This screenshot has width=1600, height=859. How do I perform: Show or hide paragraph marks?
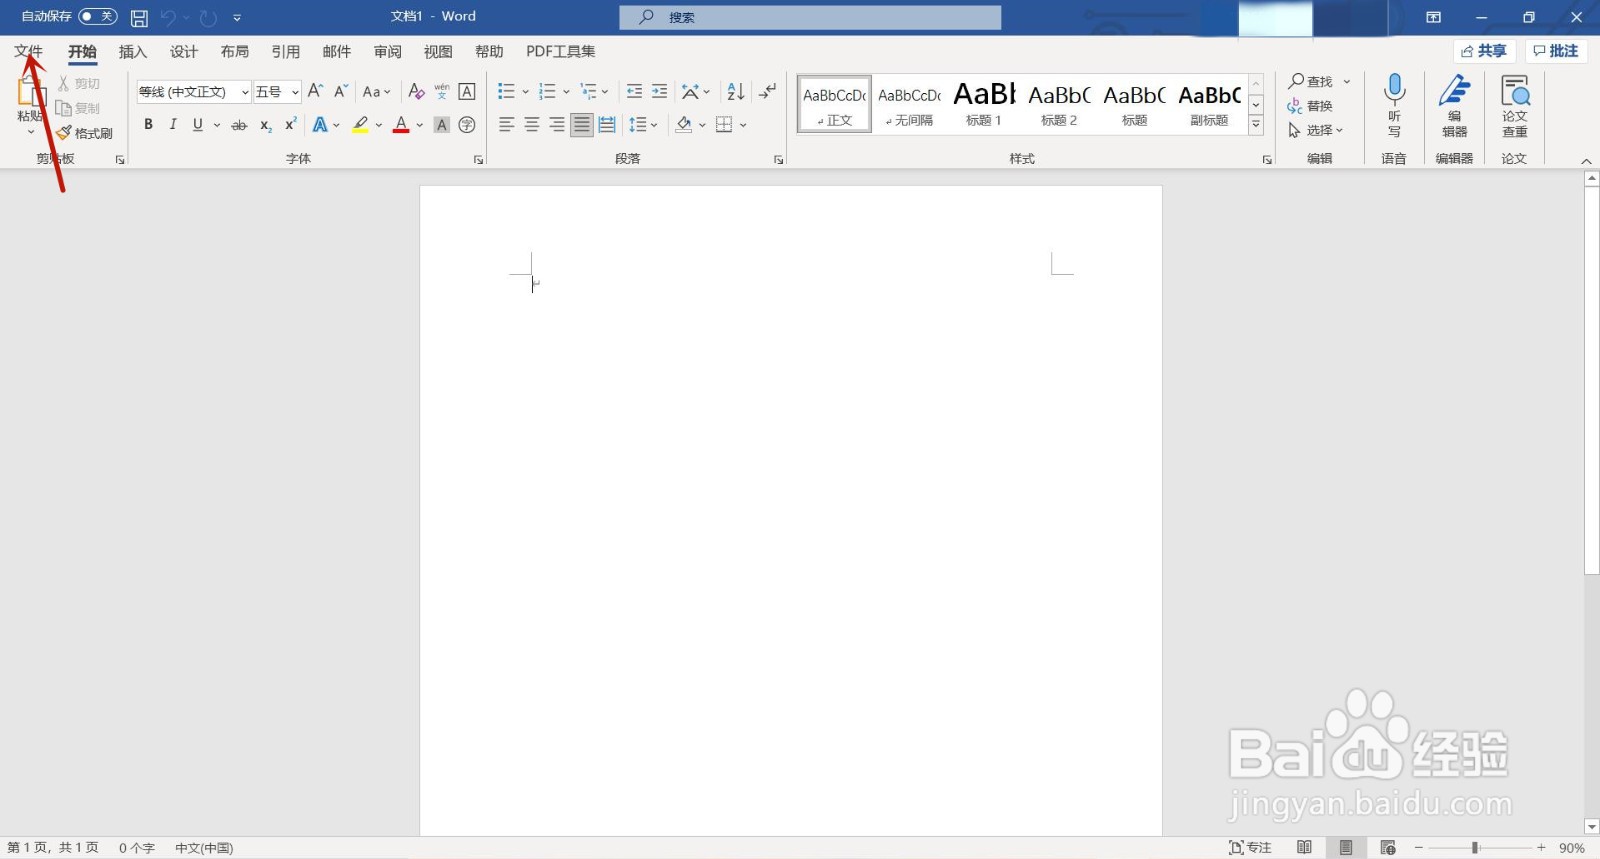click(767, 91)
